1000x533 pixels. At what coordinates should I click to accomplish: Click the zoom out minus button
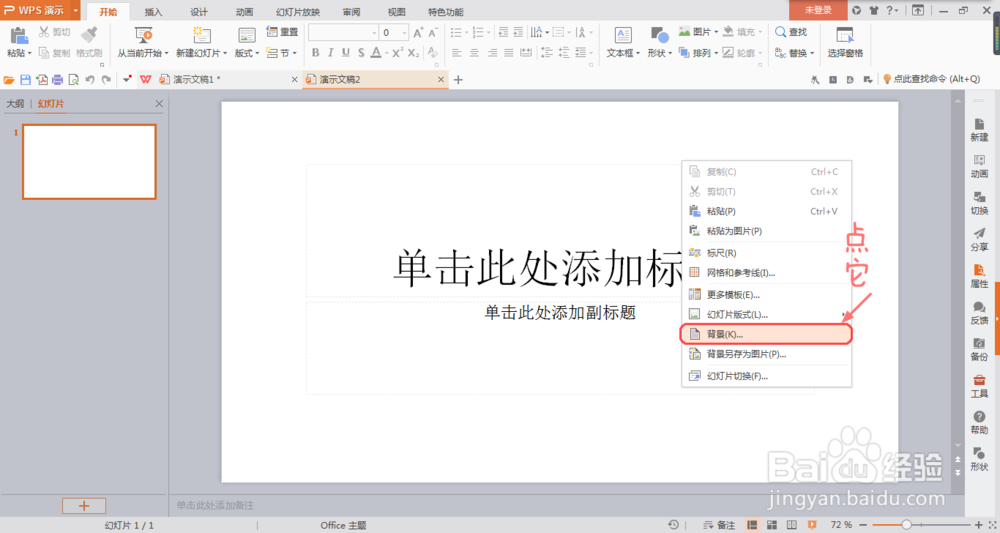point(863,525)
